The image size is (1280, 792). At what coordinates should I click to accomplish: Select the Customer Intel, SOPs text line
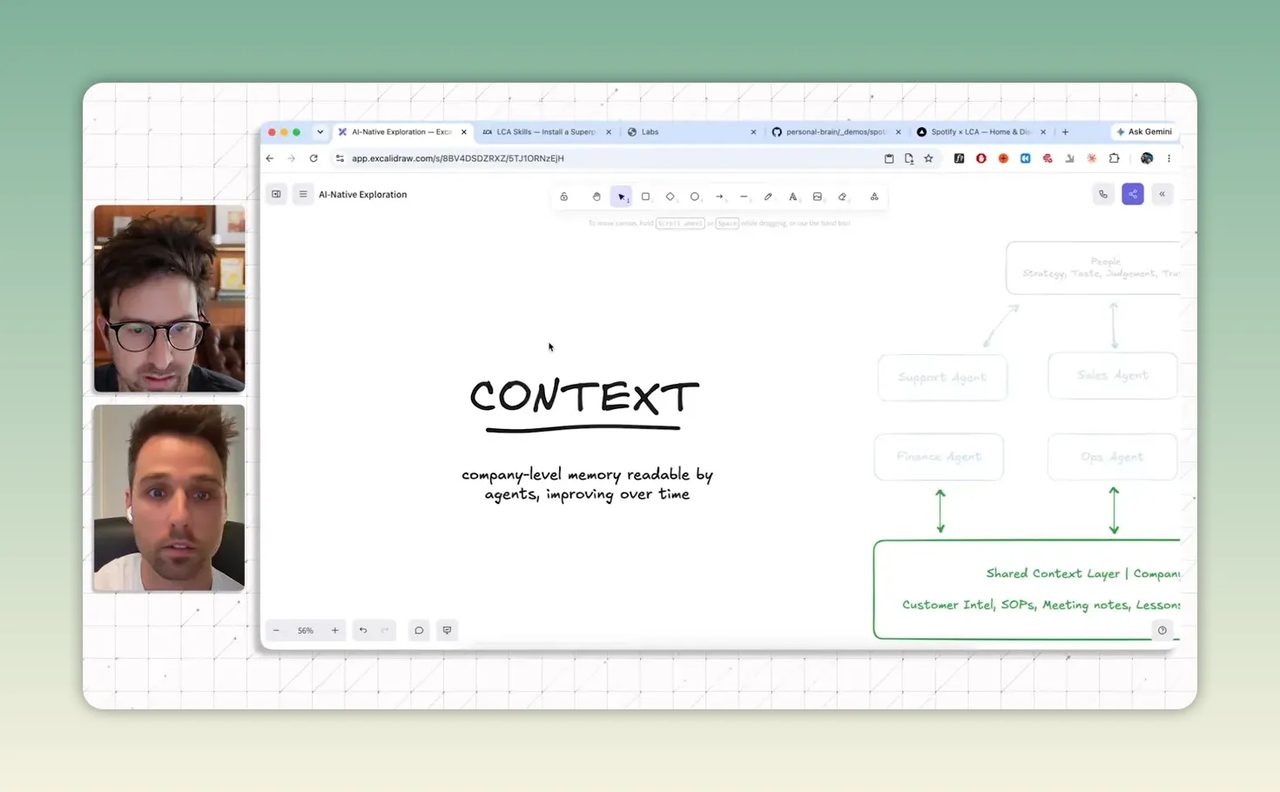click(1041, 605)
